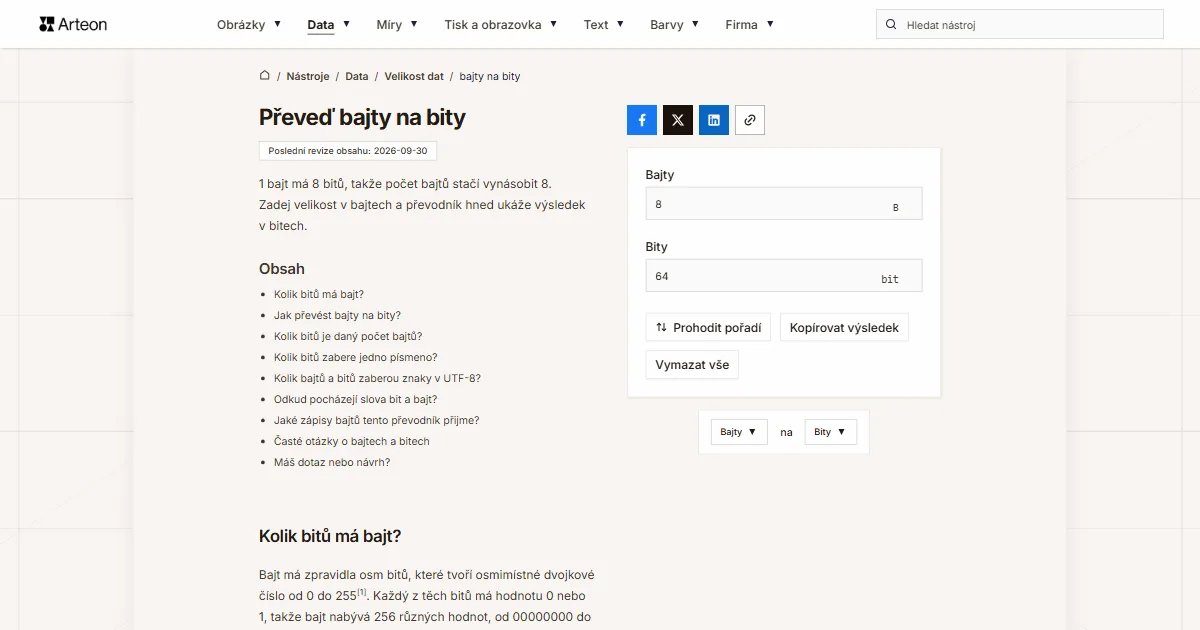Expand the Tisk a obrazovka menu
Screen dimensions: 1200x630
(501, 24)
